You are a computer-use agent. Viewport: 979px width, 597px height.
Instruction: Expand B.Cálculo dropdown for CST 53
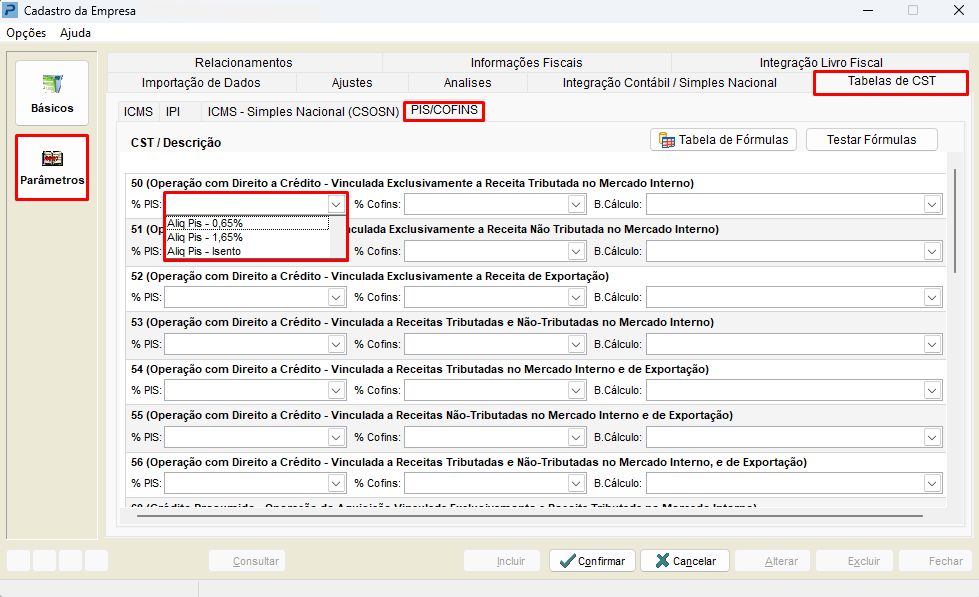(932, 344)
